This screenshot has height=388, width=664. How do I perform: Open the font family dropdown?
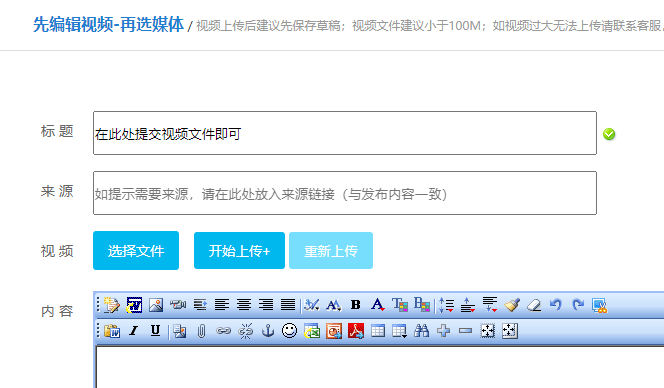312,305
